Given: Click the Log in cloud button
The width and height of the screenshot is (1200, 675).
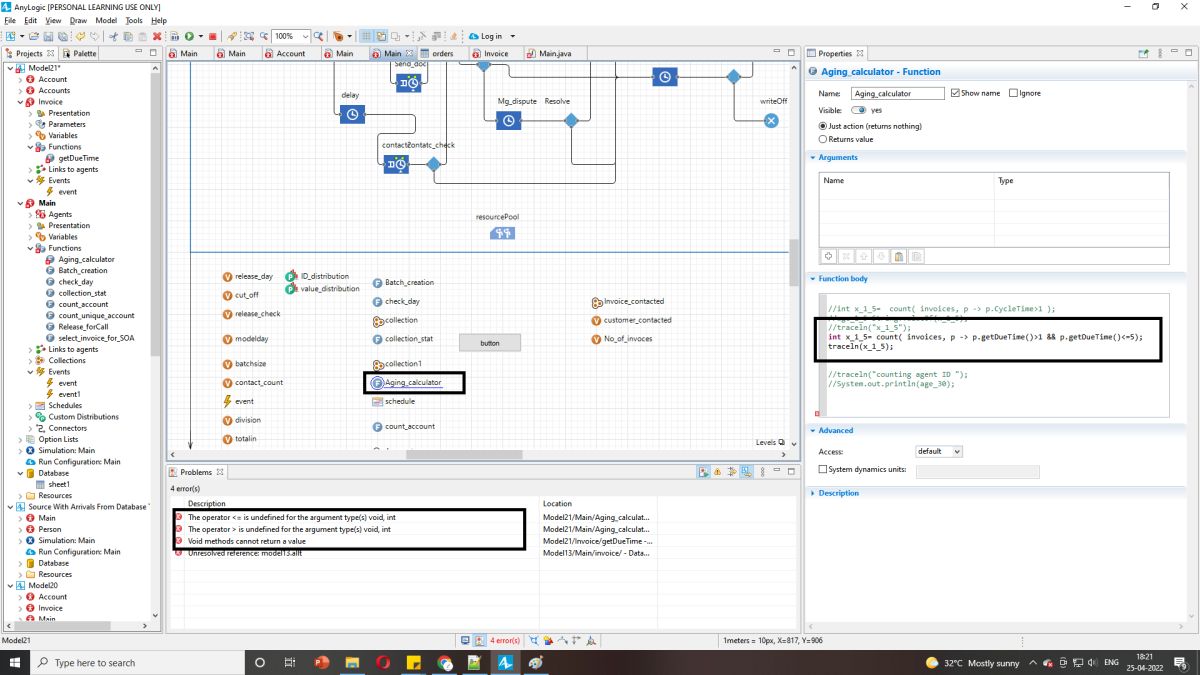Looking at the screenshot, I should [484, 36].
